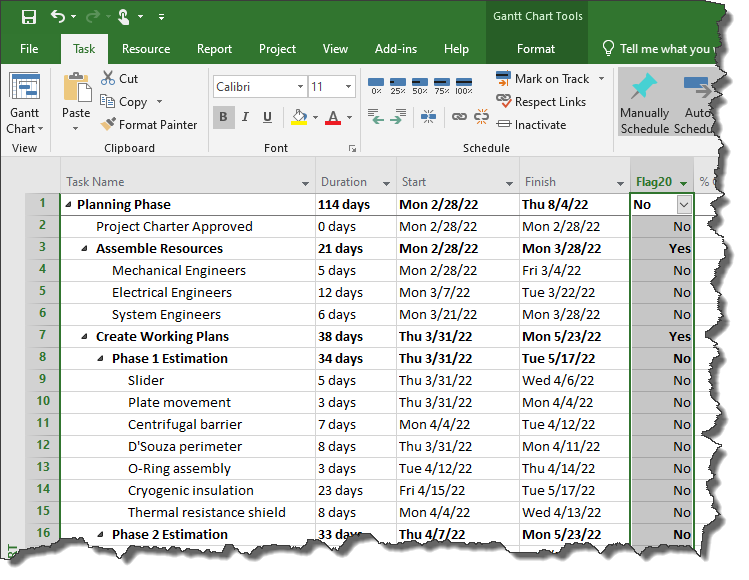Switch to the Project tab

277,49
